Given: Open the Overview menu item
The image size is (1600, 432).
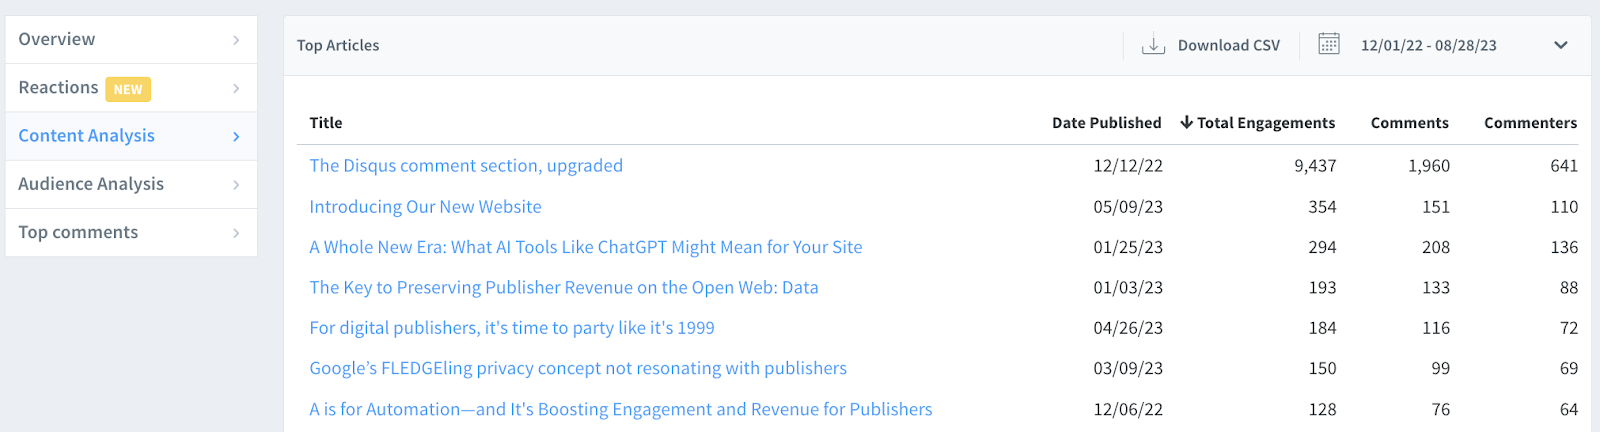Looking at the screenshot, I should (57, 39).
